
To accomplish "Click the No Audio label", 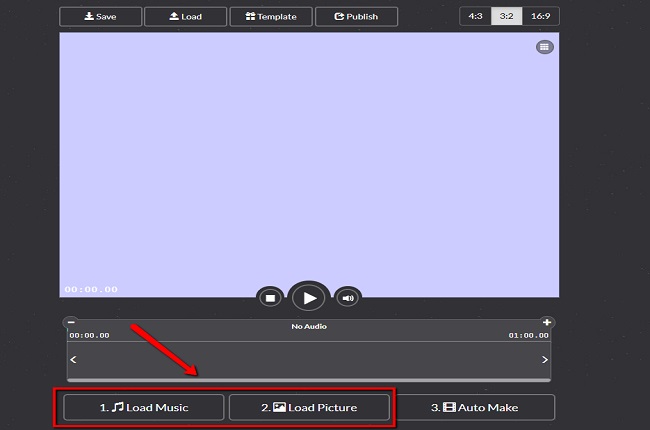I will click(x=309, y=326).
